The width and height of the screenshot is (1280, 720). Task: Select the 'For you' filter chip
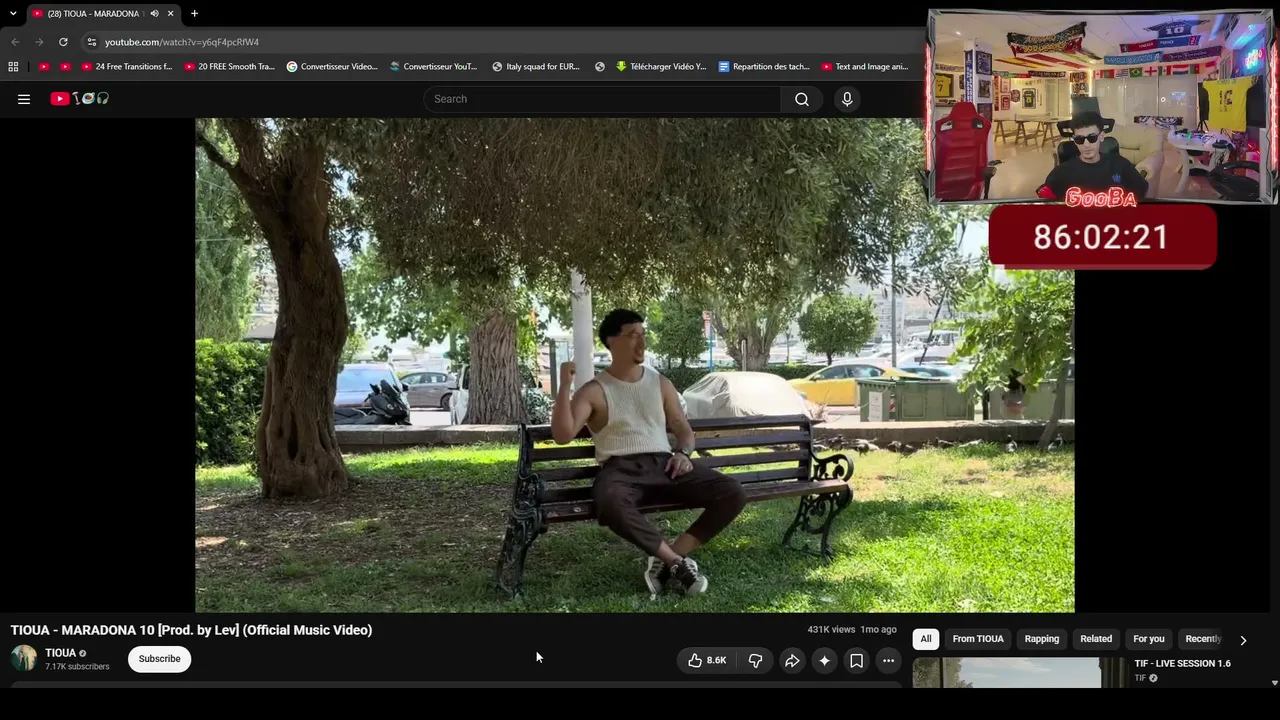[1149, 639]
